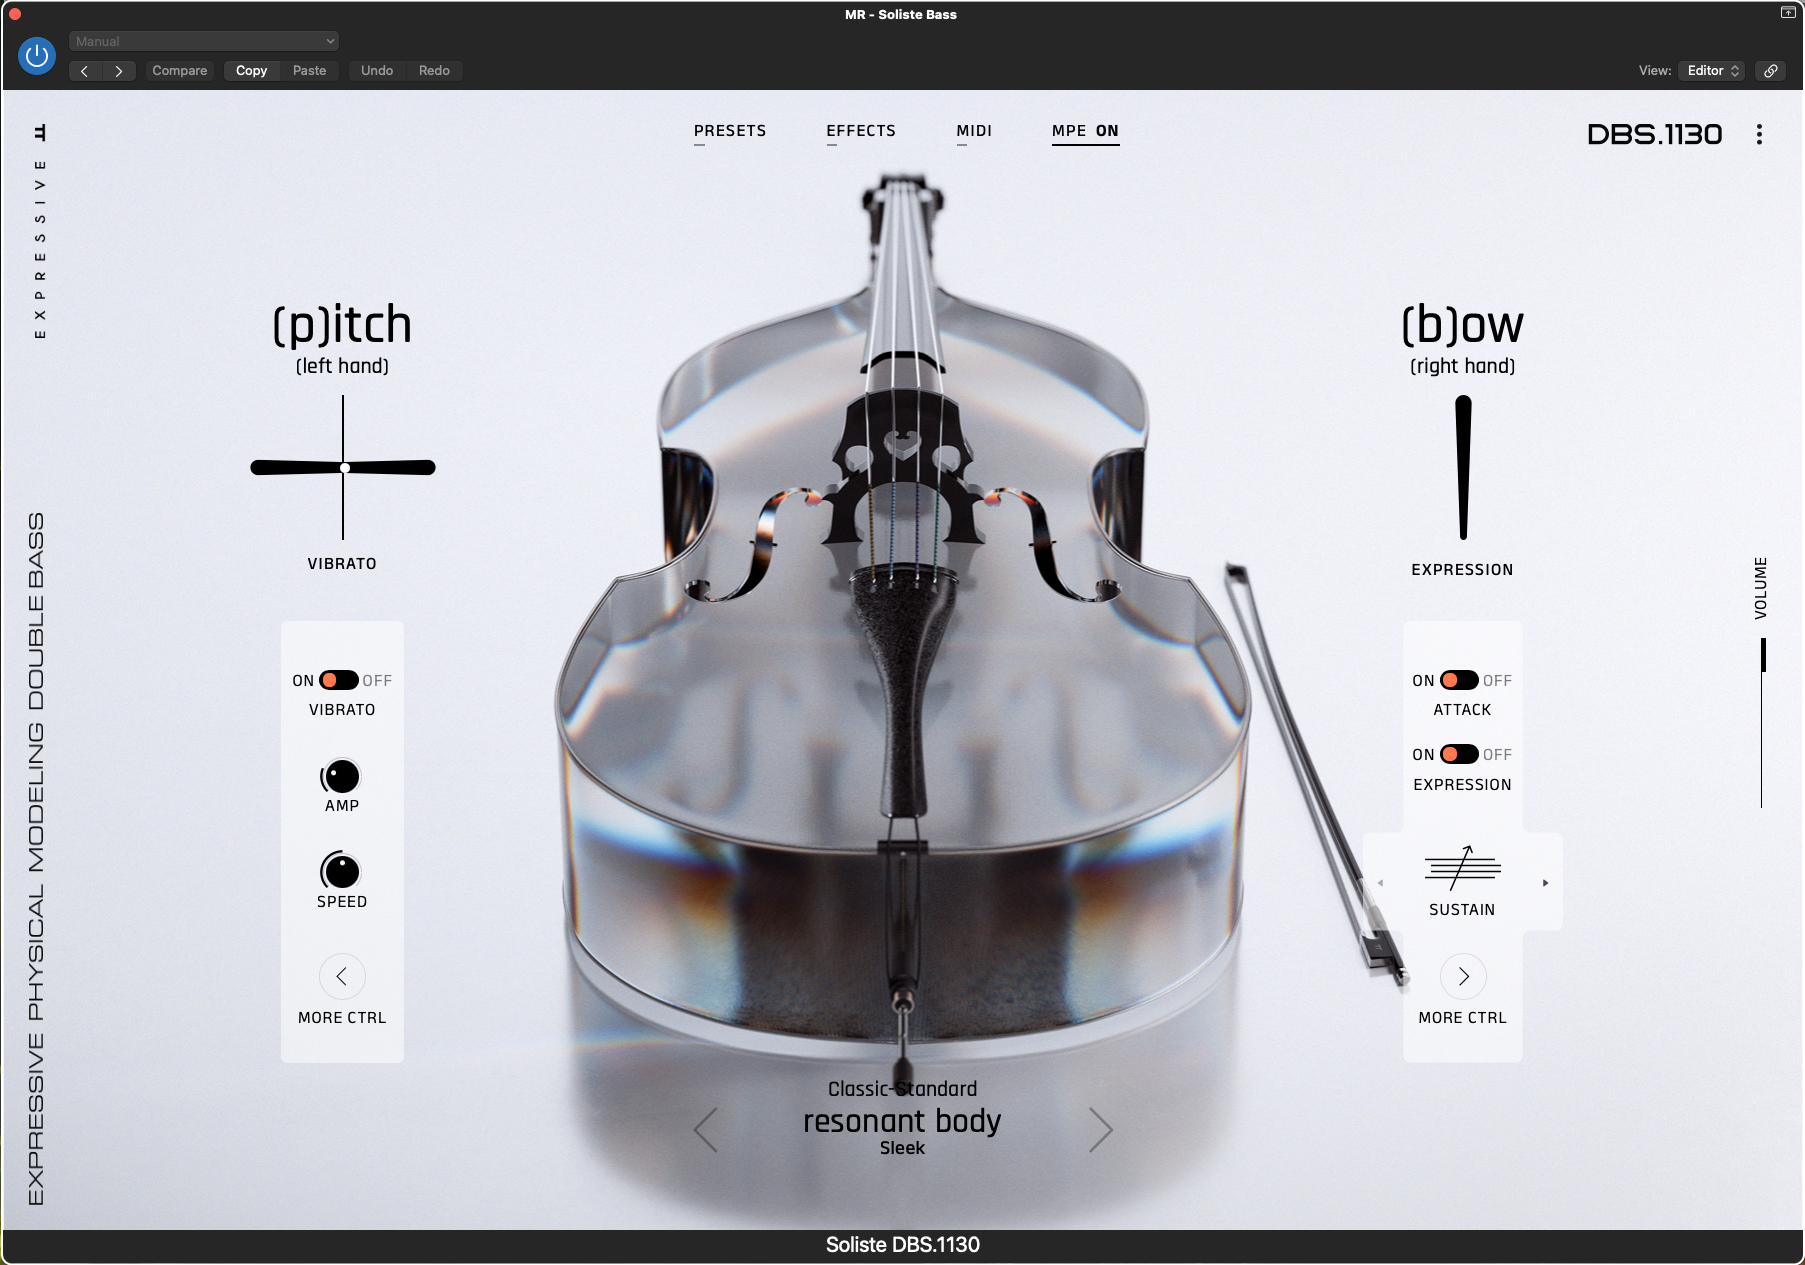Click the bow image beside the bass
Screen dimensions: 1805x1265
click(1315, 775)
